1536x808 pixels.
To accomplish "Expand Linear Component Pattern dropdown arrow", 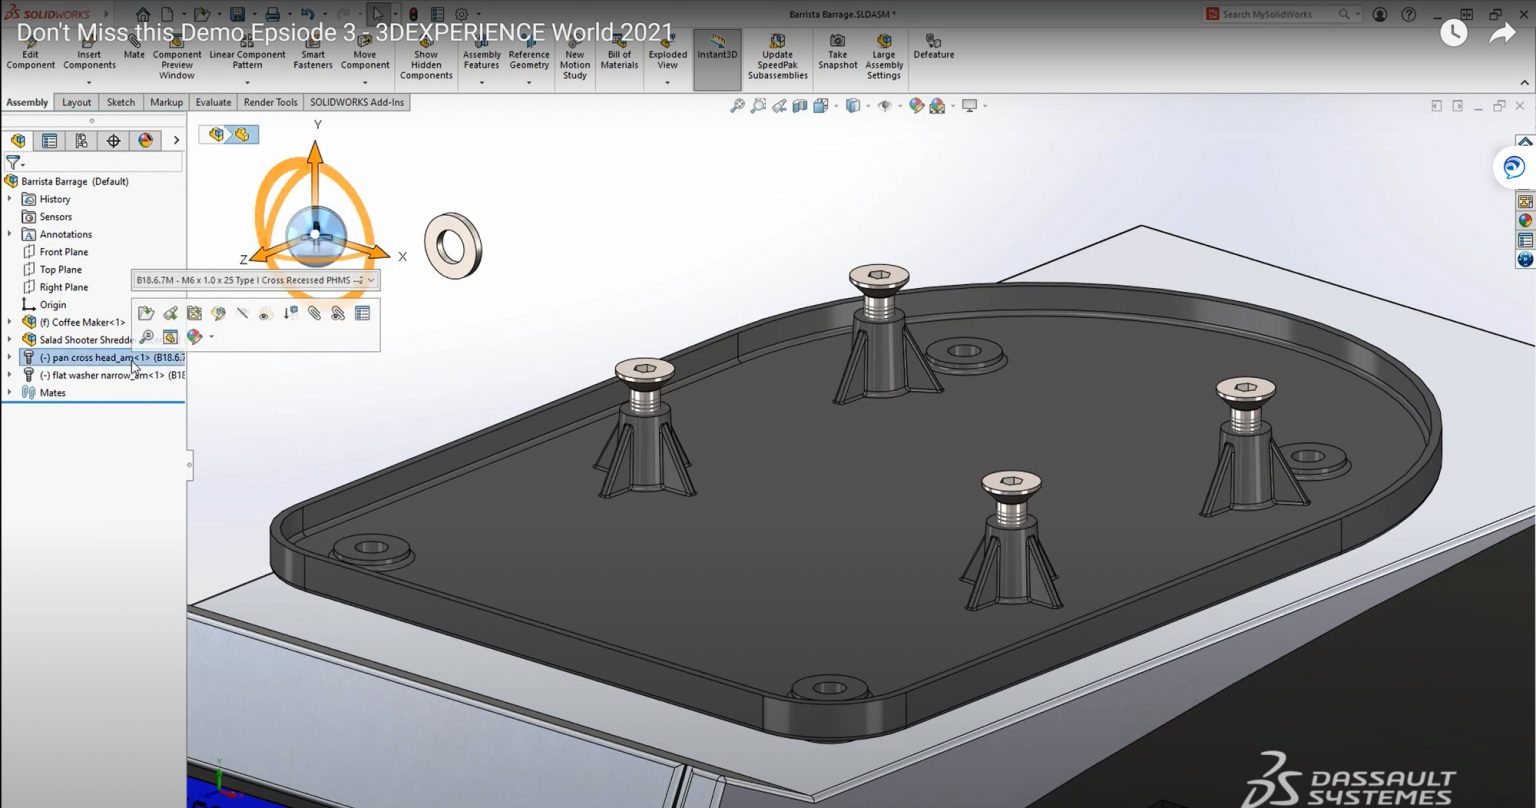I will click(247, 83).
